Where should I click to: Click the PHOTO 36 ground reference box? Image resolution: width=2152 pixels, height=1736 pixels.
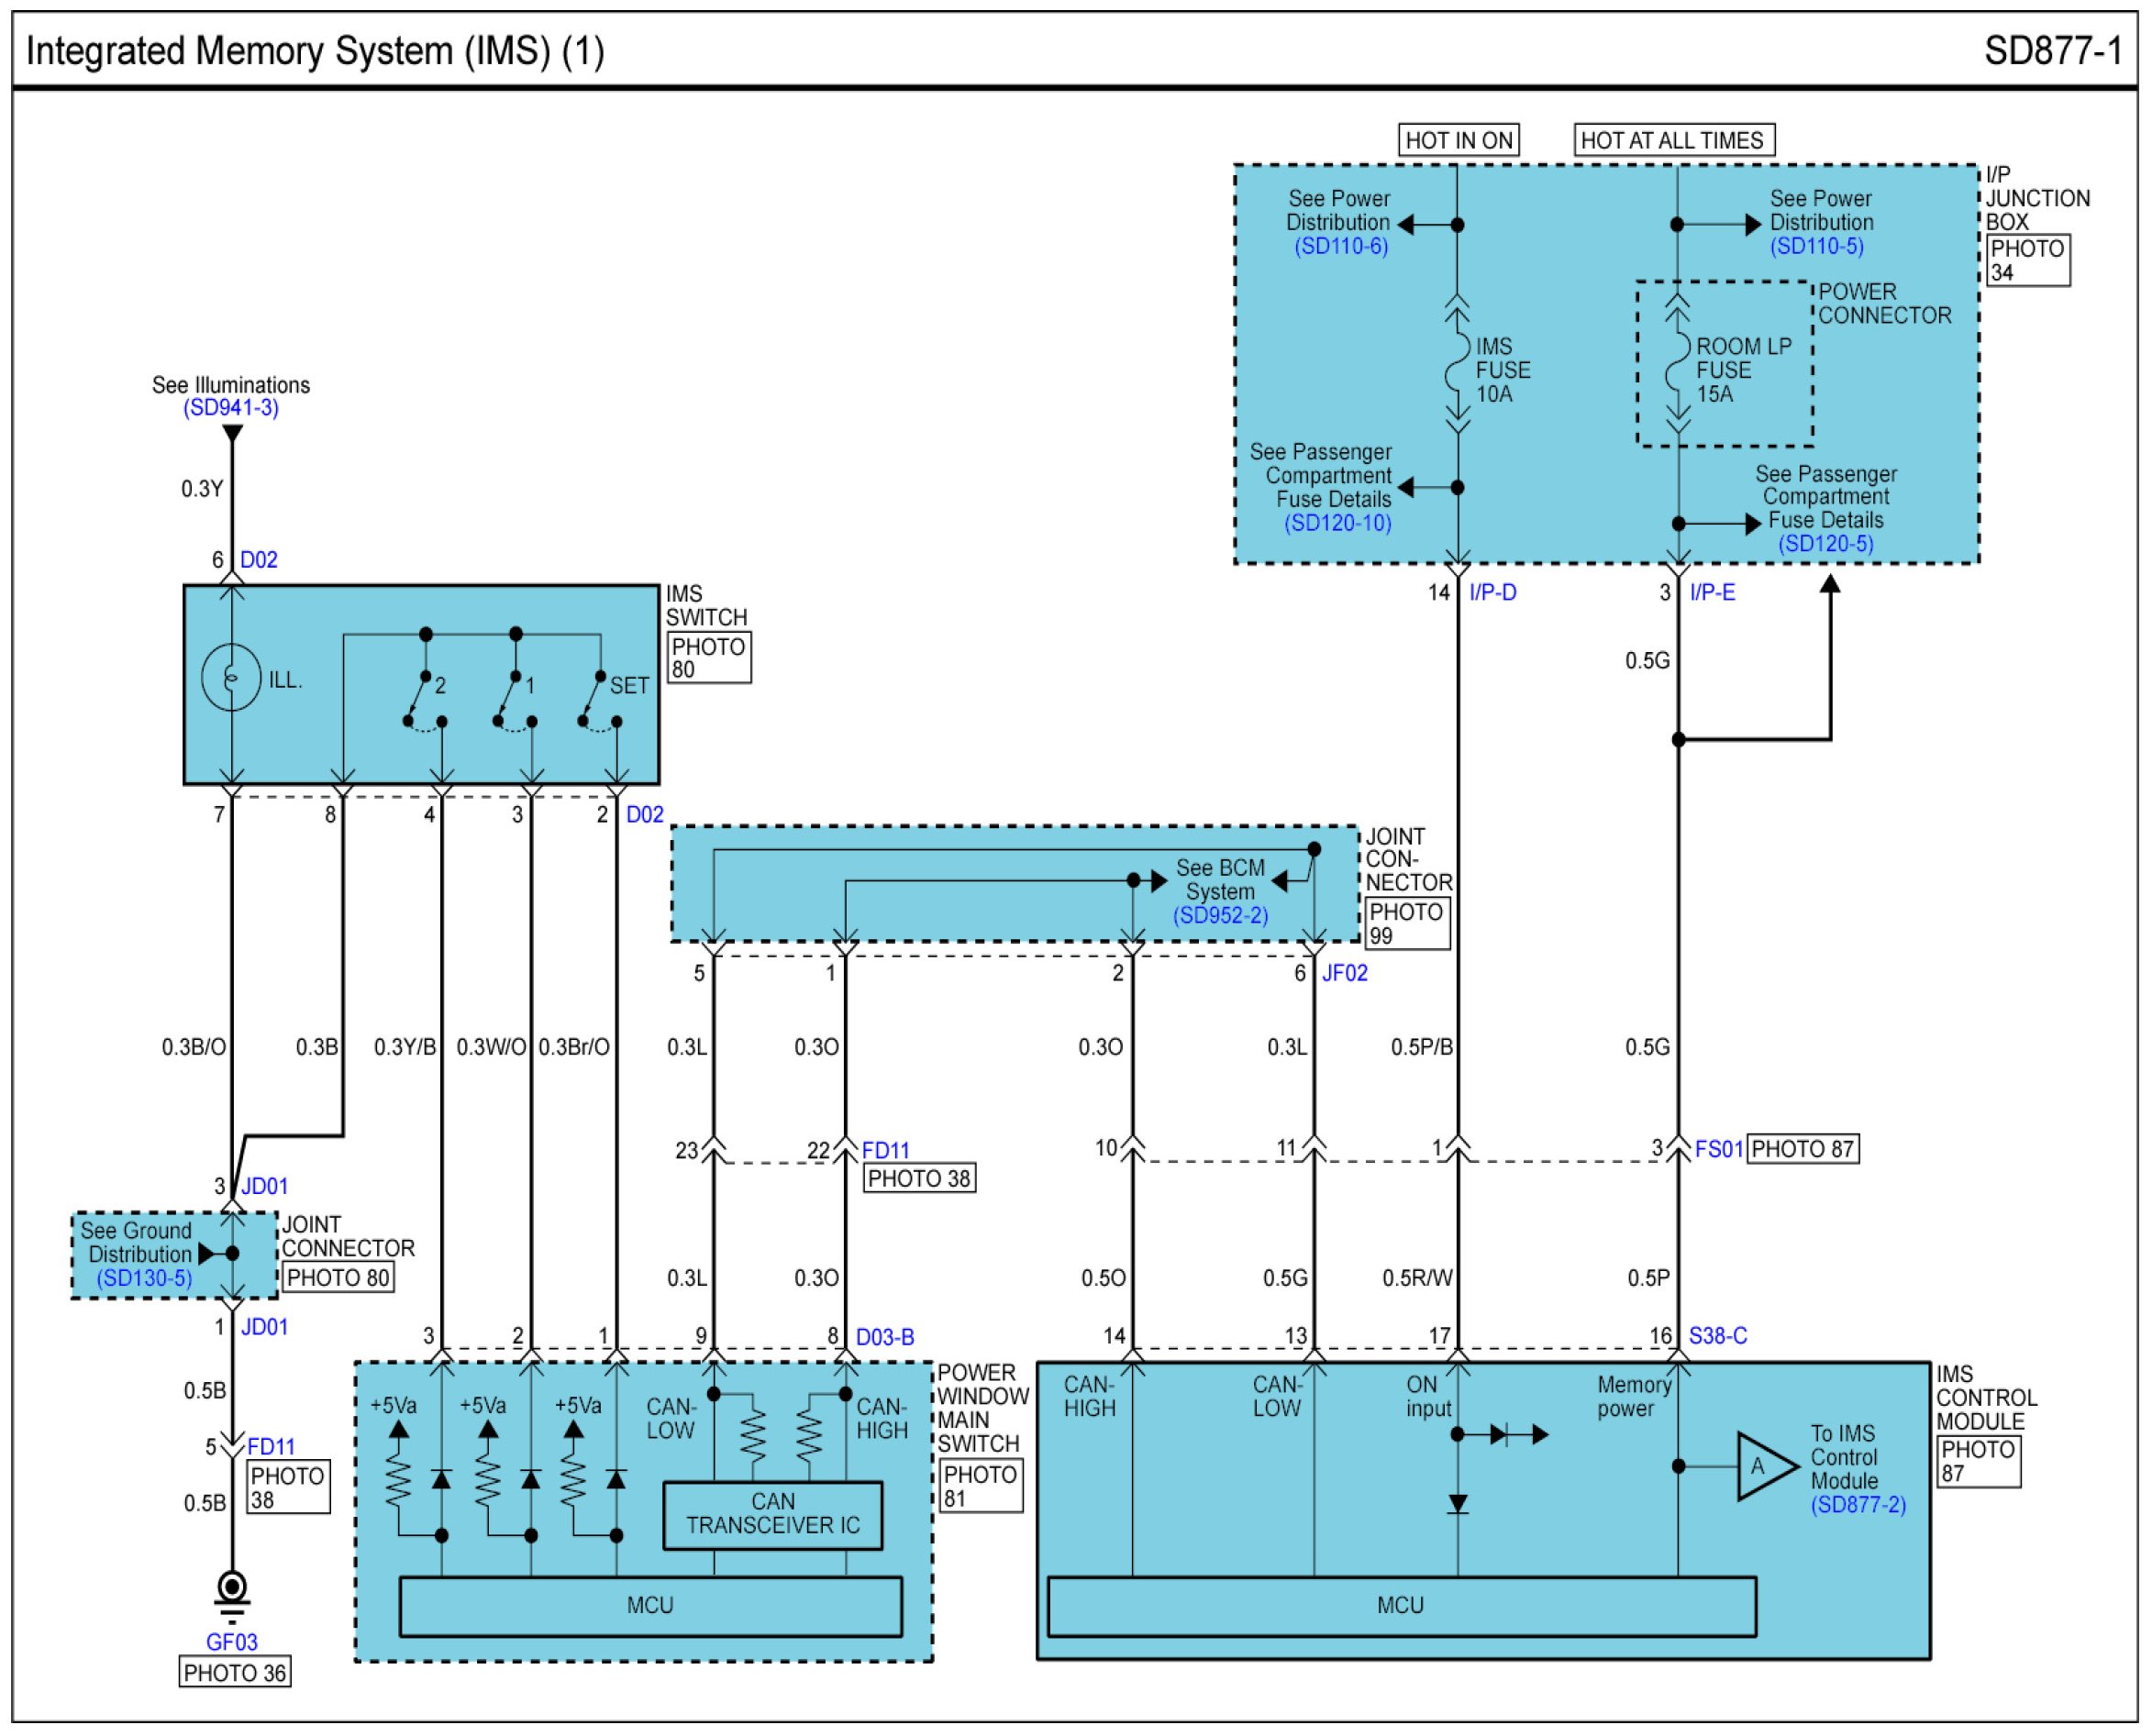(x=235, y=1673)
